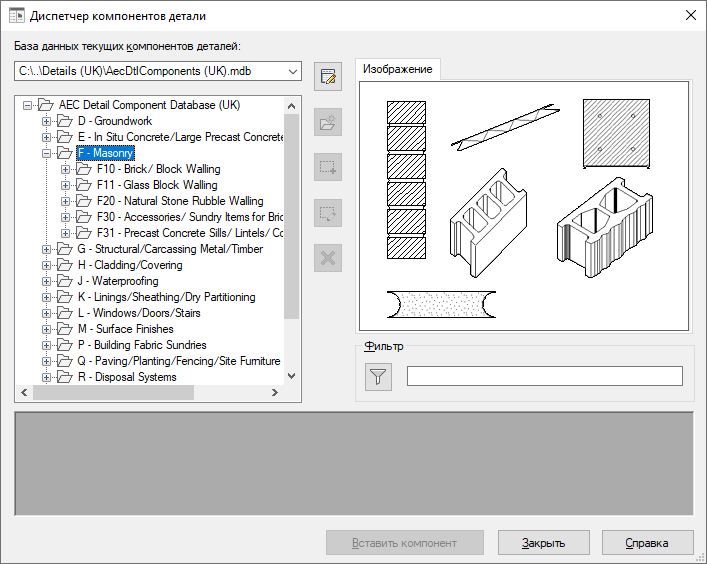The width and height of the screenshot is (707, 564).
Task: Expand G - Structural/Carcassing Metal/Timber node
Action: 46,249
